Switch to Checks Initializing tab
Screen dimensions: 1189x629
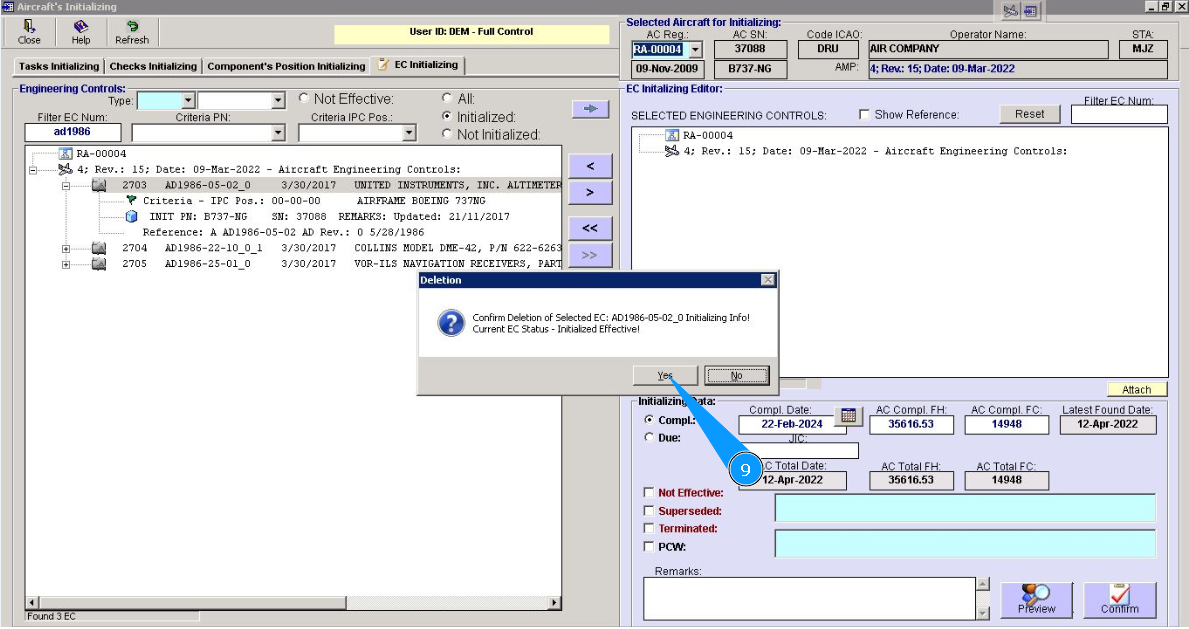tap(153, 66)
